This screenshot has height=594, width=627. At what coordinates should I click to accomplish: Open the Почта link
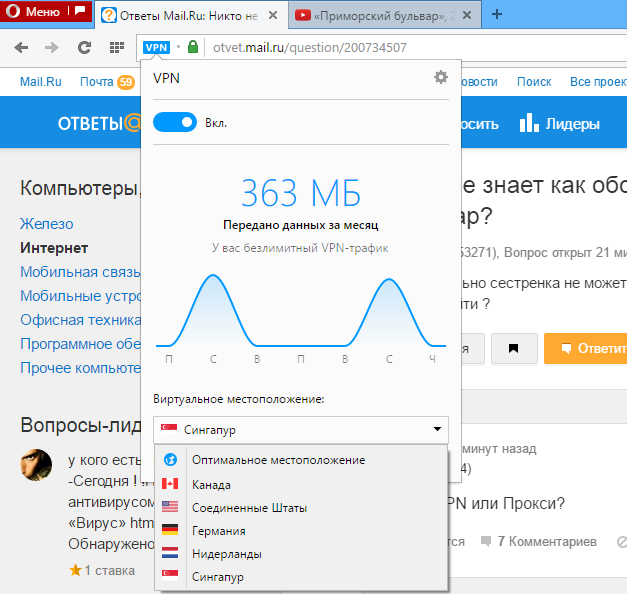(97, 82)
